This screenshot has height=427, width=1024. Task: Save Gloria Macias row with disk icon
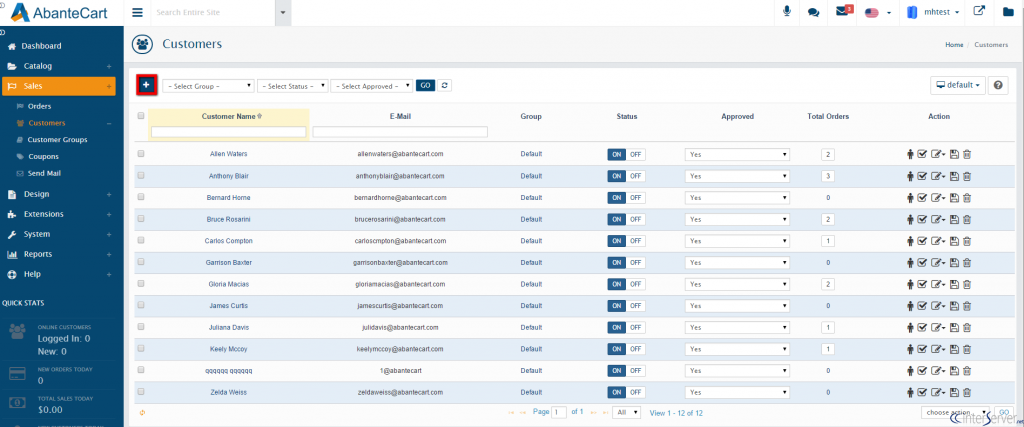click(954, 284)
